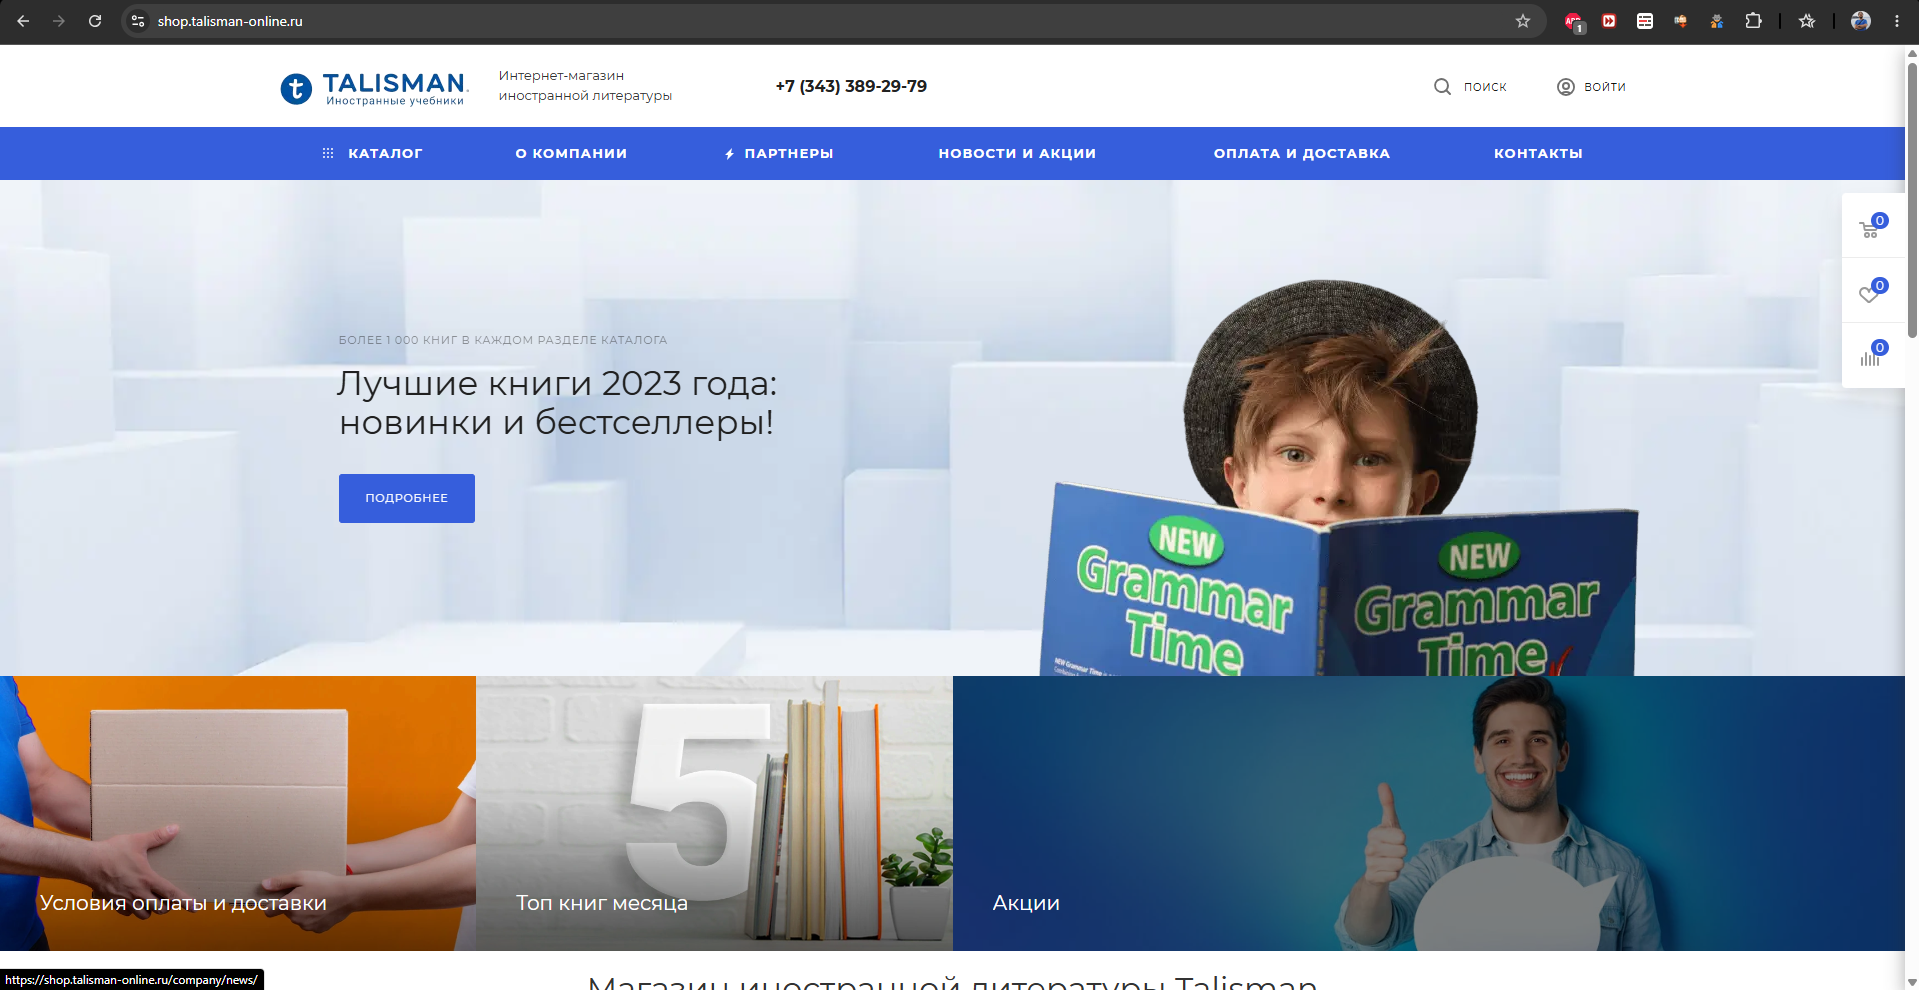Click the Подробнее banner button

coord(407,498)
